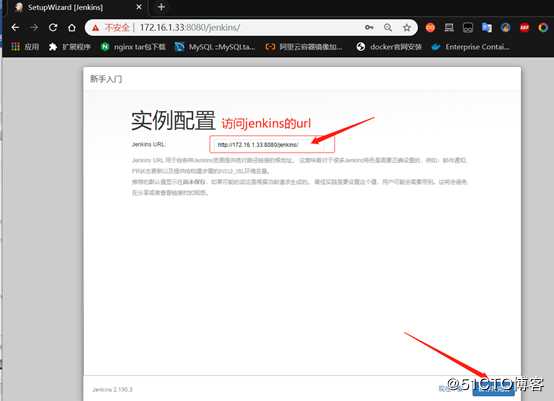Screen dimensions: 554x401
Task: Click the Jenkins version text in footer
Action: pyautogui.click(x=112, y=389)
